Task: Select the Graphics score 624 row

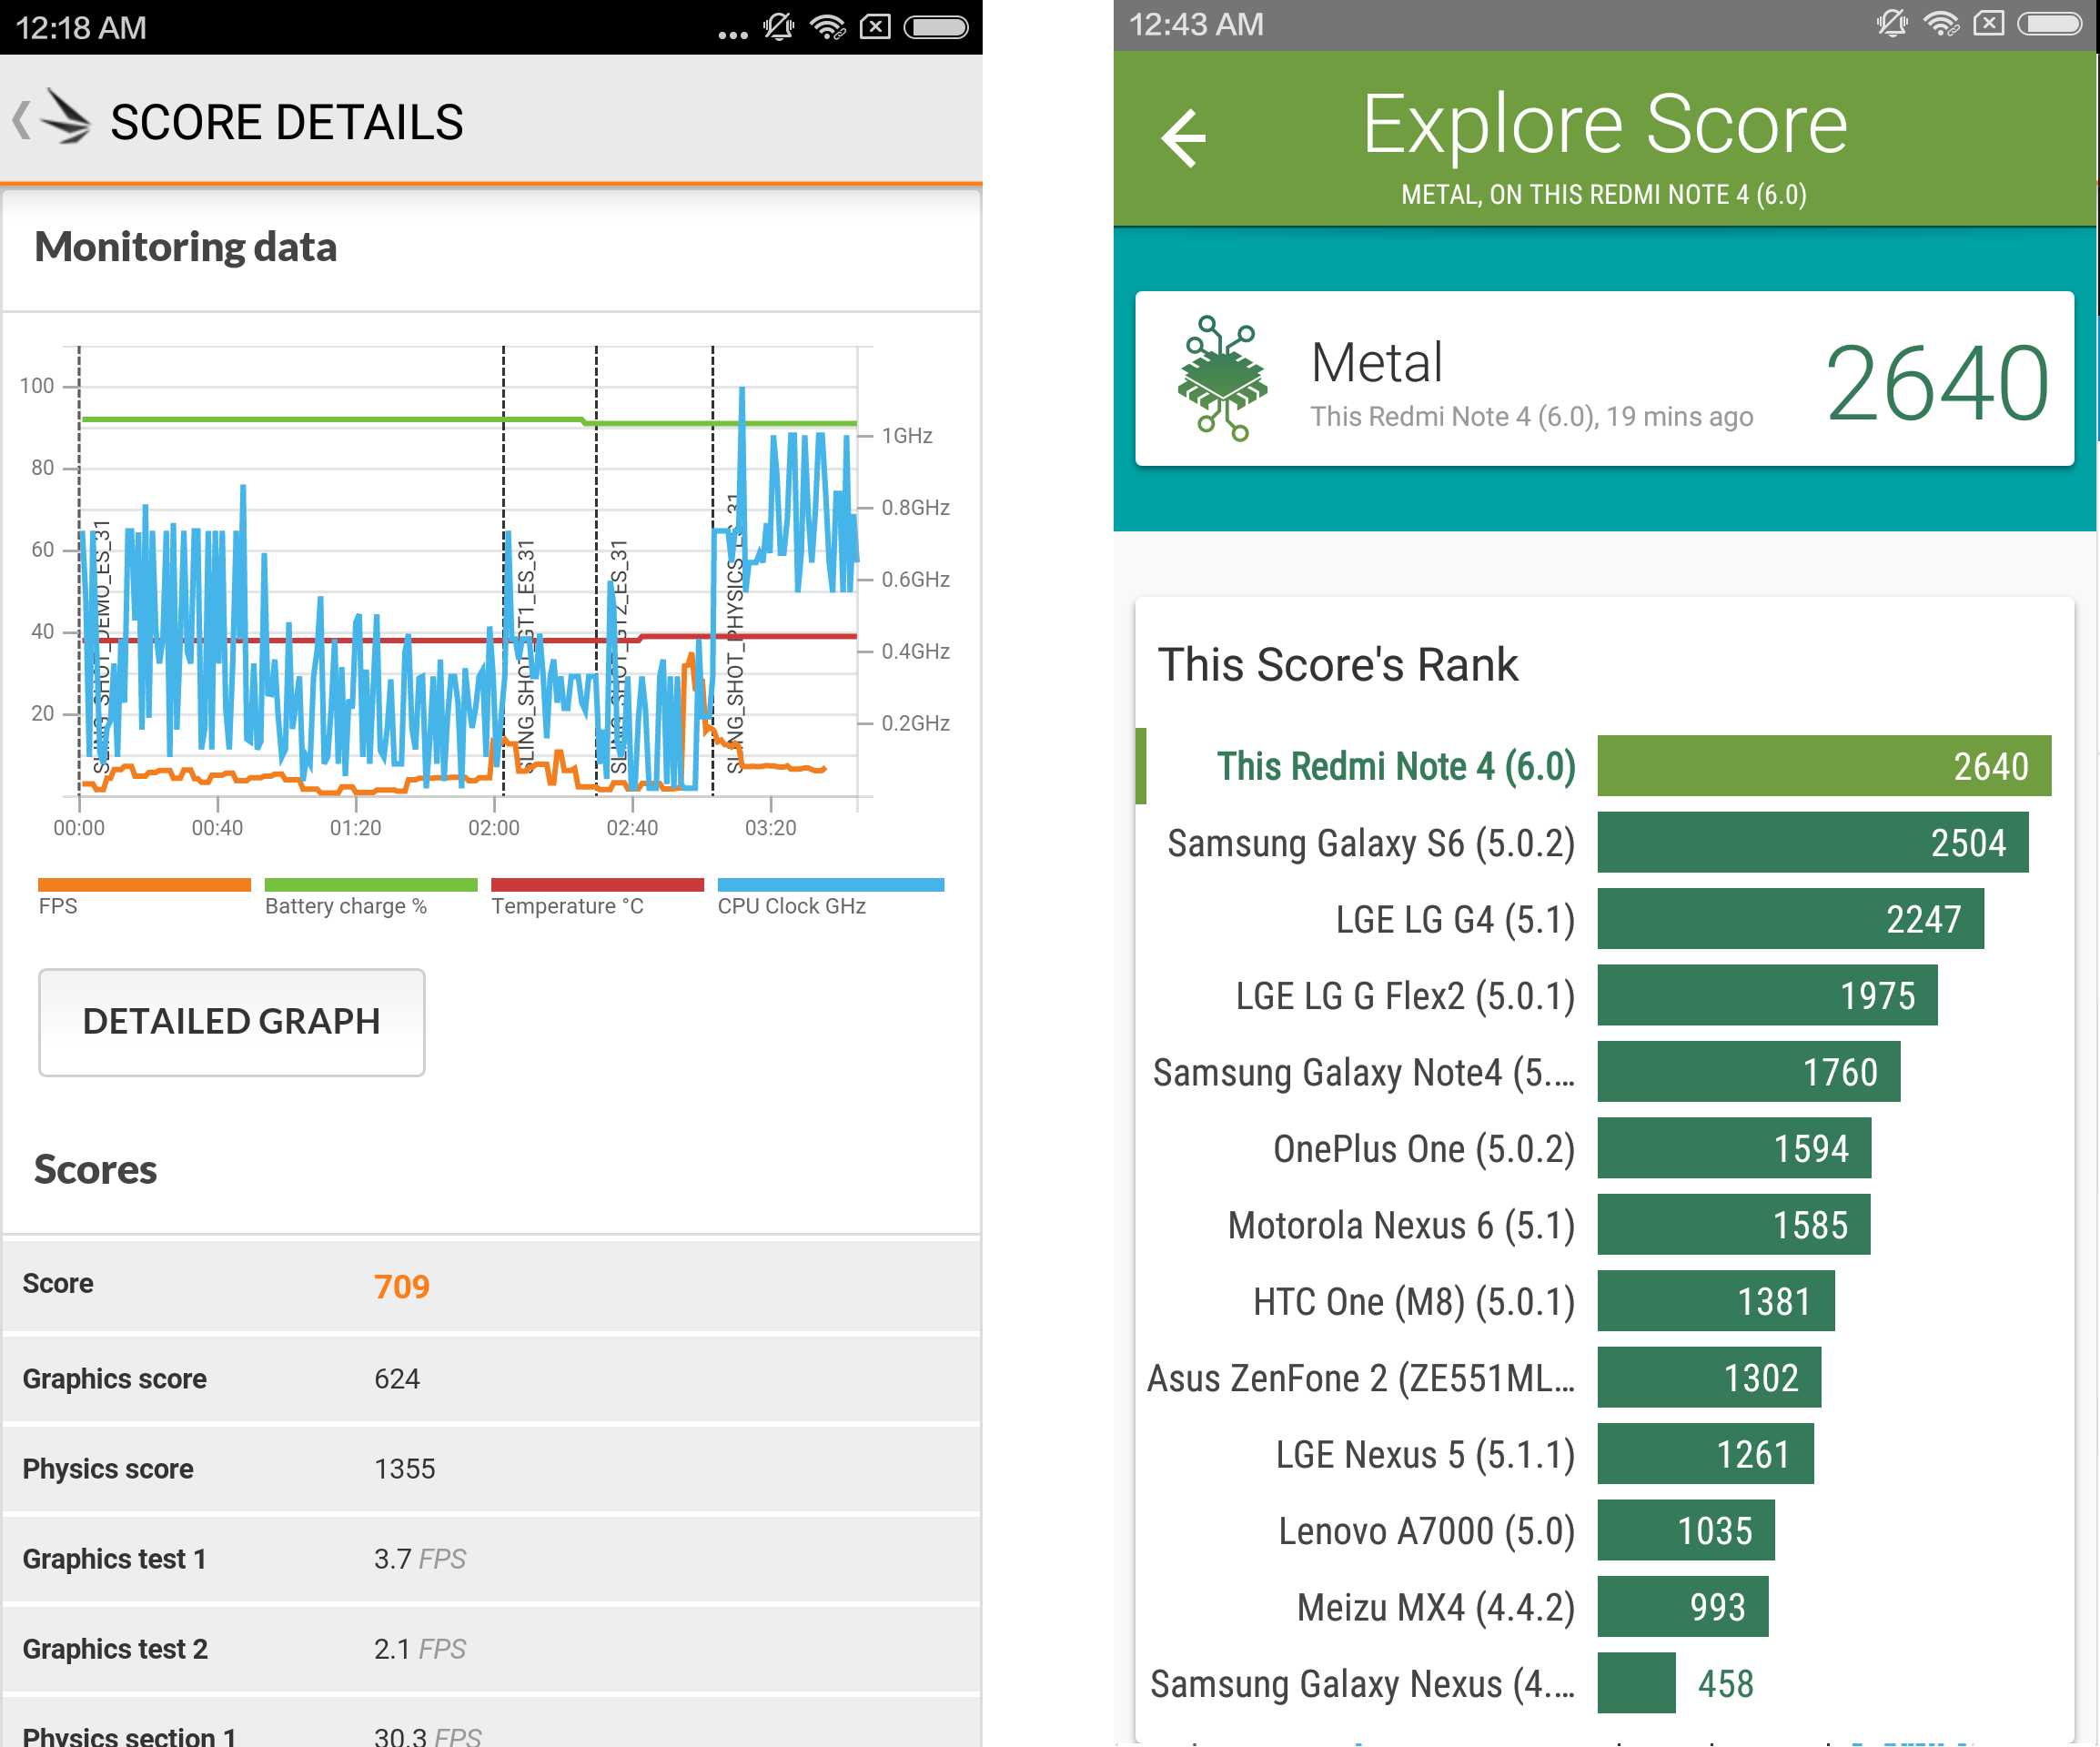Action: click(491, 1378)
